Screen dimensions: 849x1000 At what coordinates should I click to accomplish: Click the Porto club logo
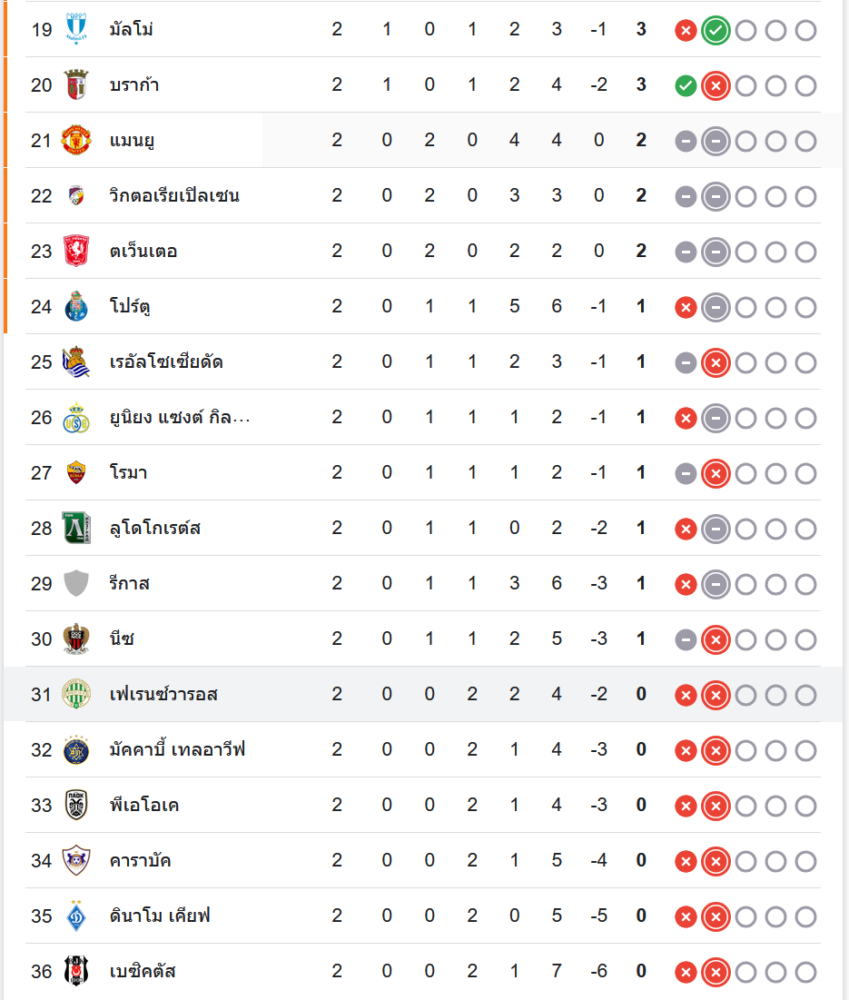point(76,306)
